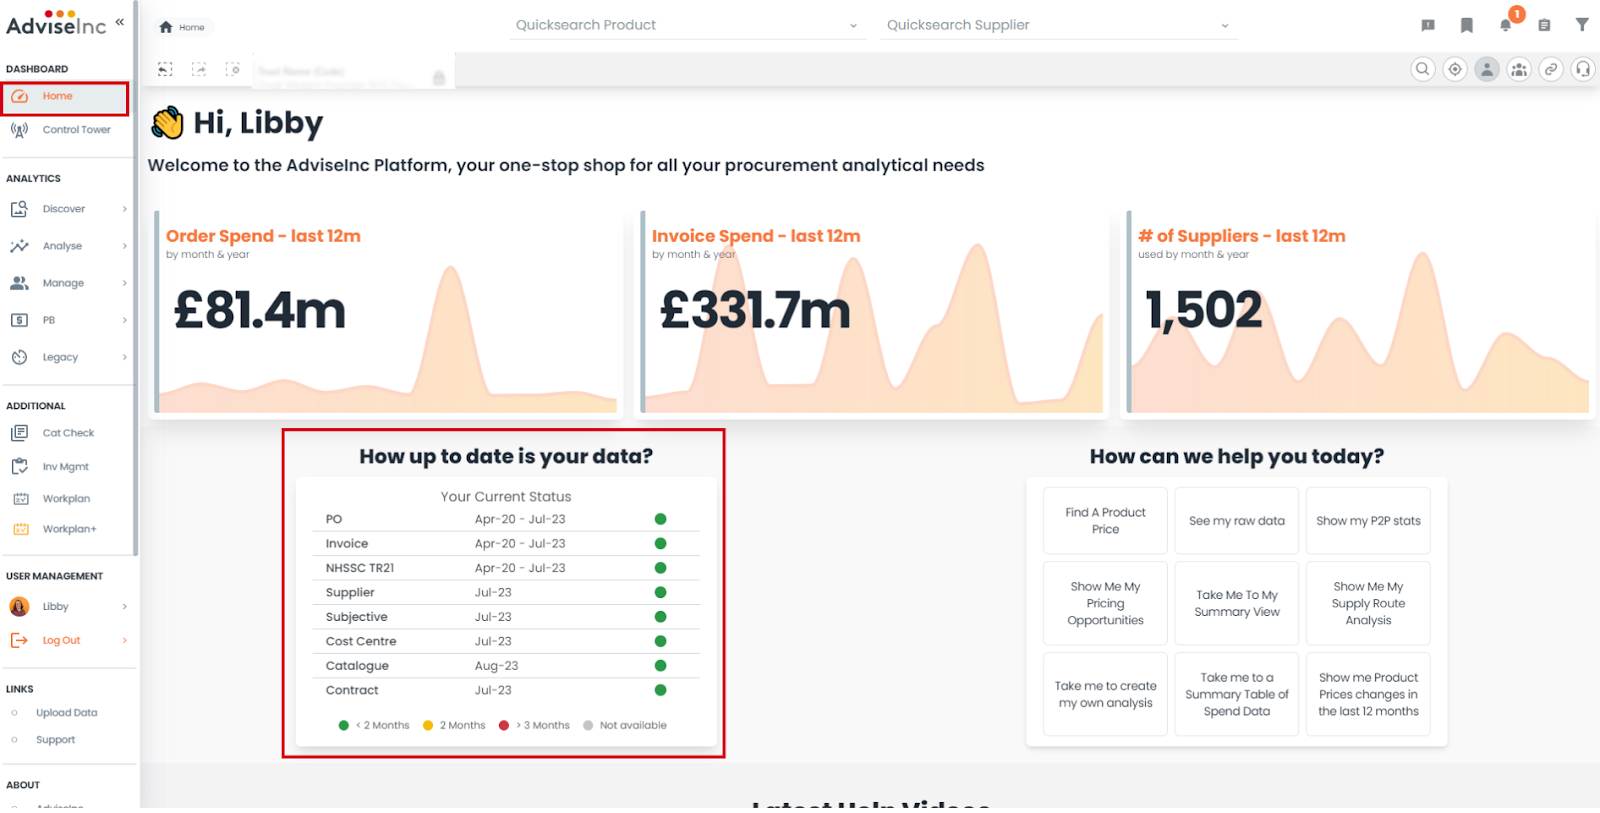The width and height of the screenshot is (1600, 813).
Task: Expand the Manage menu
Action: (x=67, y=283)
